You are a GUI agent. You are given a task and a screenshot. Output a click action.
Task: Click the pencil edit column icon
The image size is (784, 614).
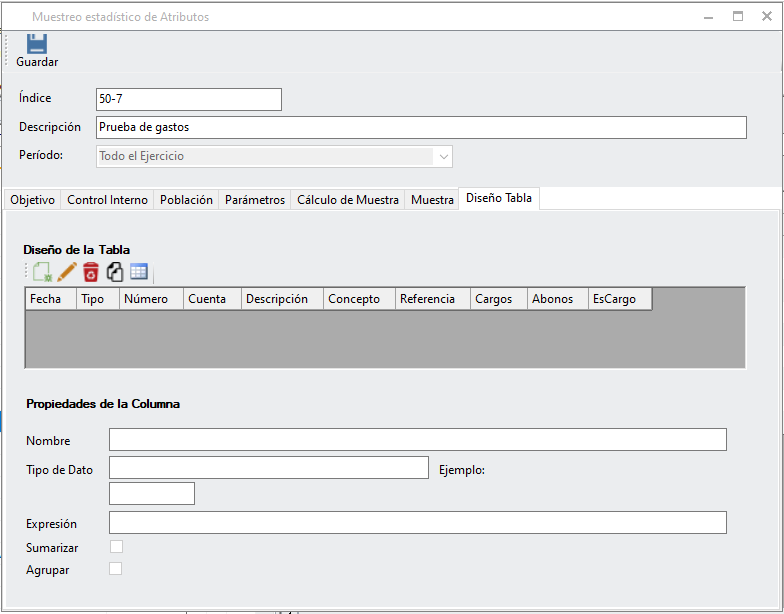coord(67,272)
